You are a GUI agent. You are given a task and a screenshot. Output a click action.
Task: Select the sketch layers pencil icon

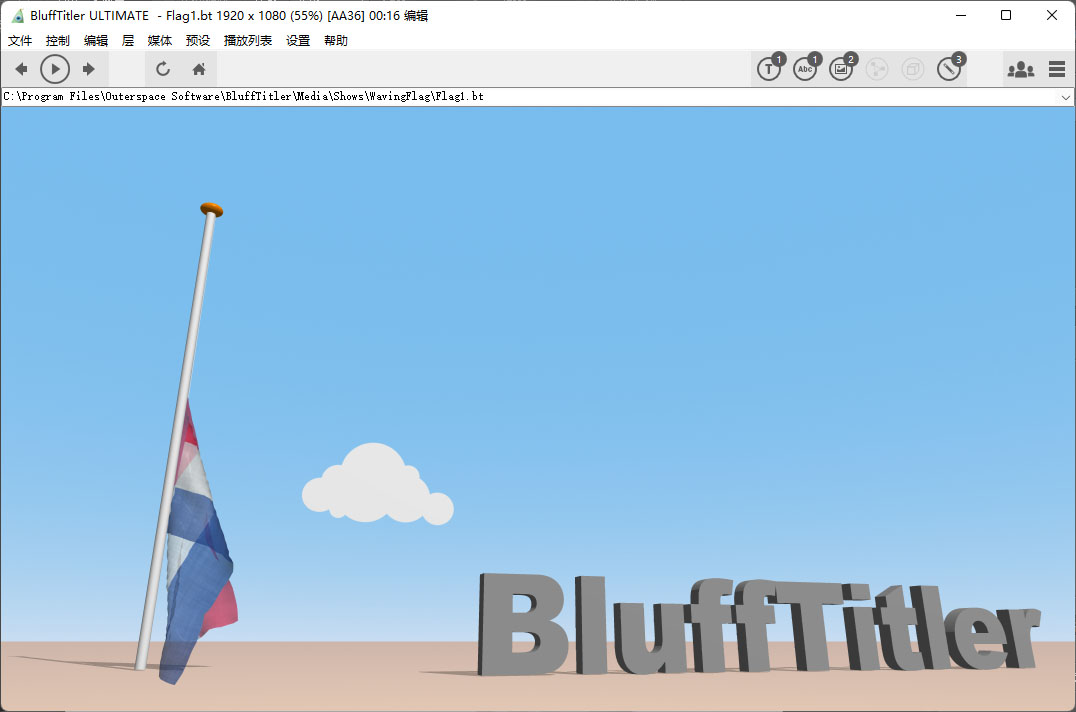949,69
